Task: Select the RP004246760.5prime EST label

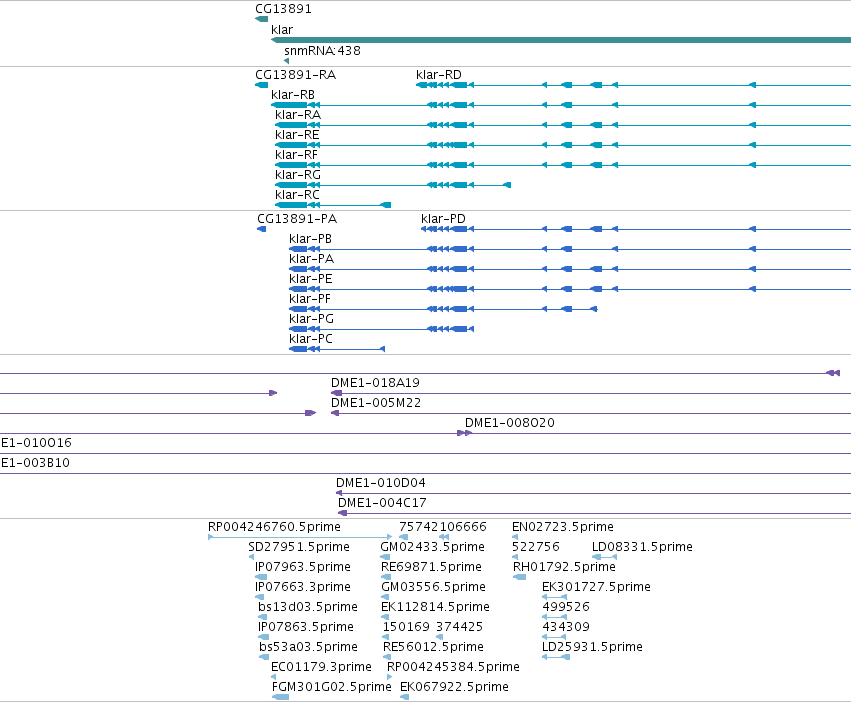Action: 274,527
